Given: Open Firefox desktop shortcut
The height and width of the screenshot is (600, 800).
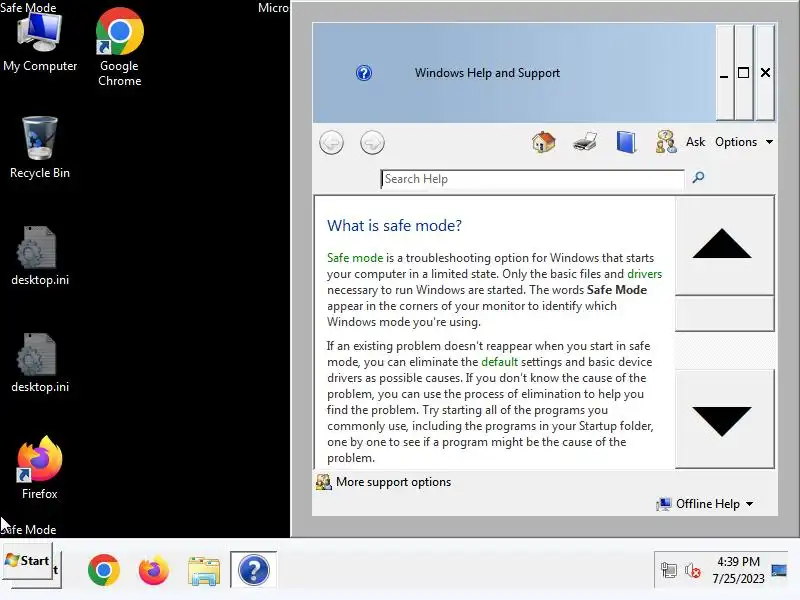Looking at the screenshot, I should tap(40, 467).
